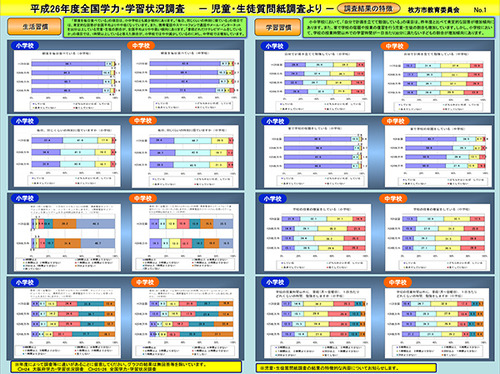Screen dimensions: 500x374
Task: Open the 小学校 two-bar chart with large orange segments
Action: click(67, 237)
